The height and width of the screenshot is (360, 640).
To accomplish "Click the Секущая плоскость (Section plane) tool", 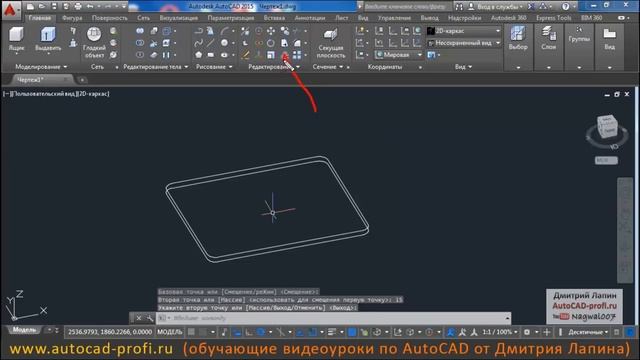I will [x=331, y=43].
